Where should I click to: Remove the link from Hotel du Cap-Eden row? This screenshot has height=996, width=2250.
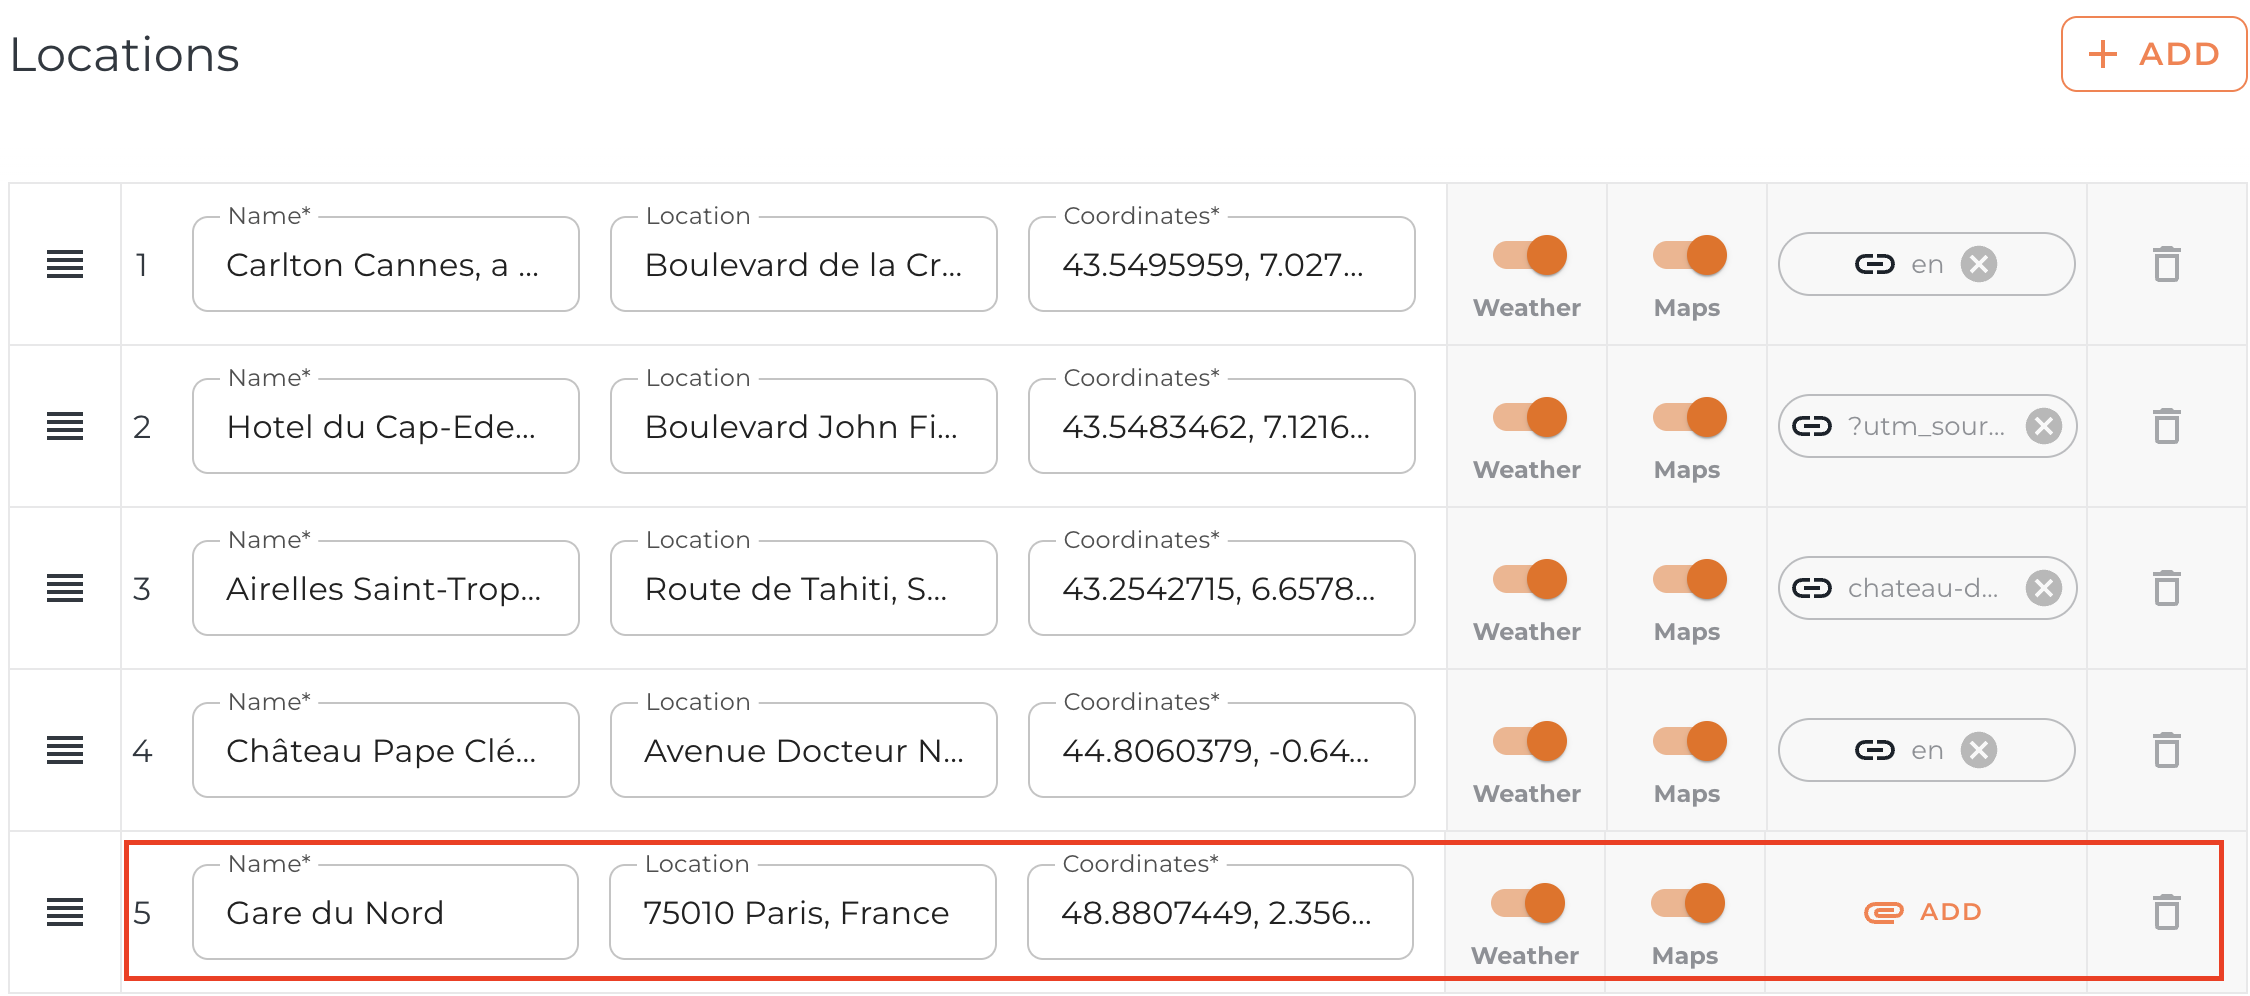2043,427
